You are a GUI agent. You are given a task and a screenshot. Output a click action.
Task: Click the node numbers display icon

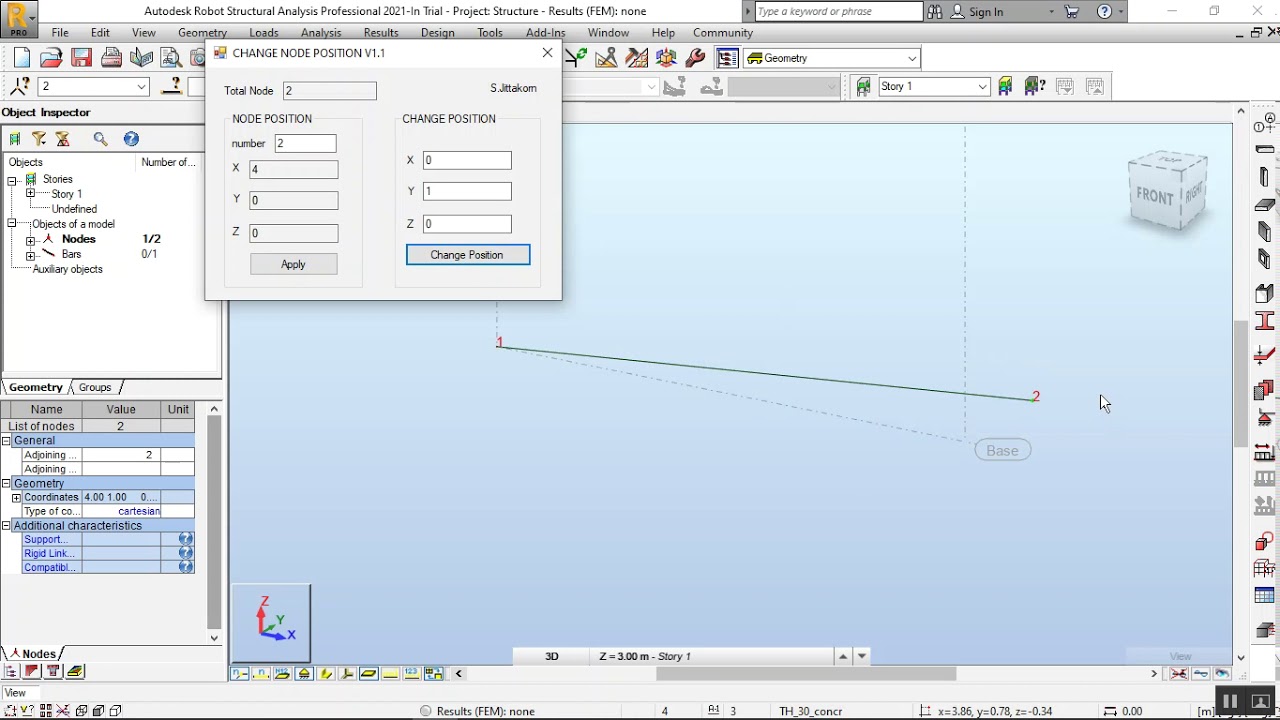point(240,674)
